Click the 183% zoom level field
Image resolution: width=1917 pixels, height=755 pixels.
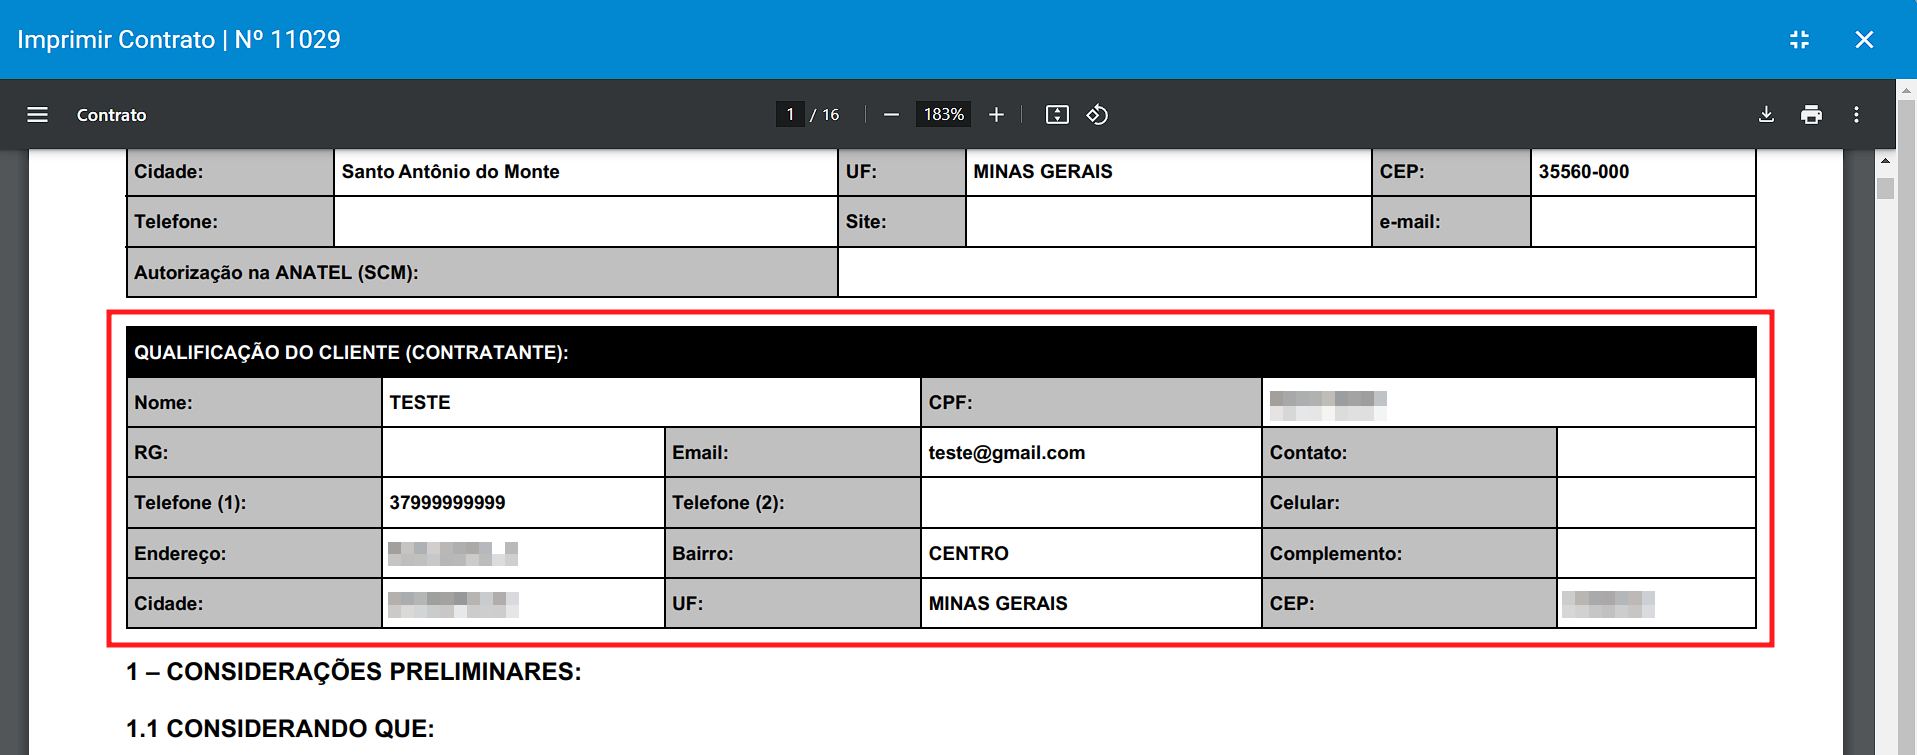click(943, 115)
